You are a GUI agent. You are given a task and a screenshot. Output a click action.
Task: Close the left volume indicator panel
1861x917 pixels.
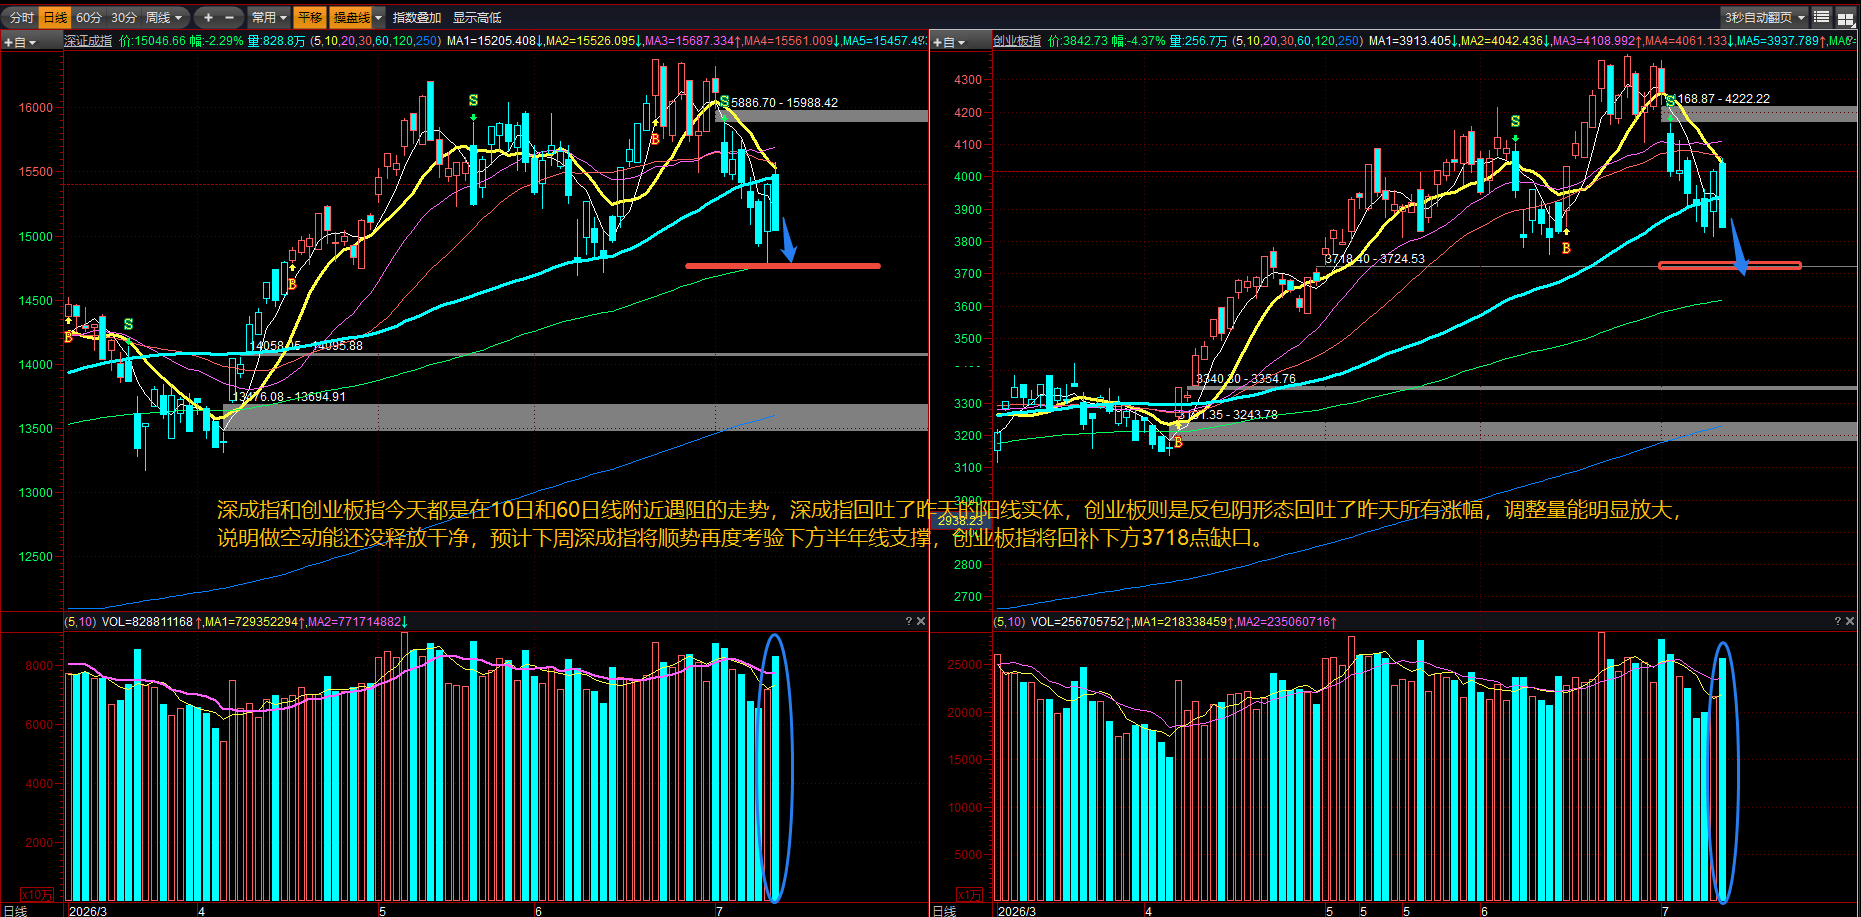coord(921,622)
